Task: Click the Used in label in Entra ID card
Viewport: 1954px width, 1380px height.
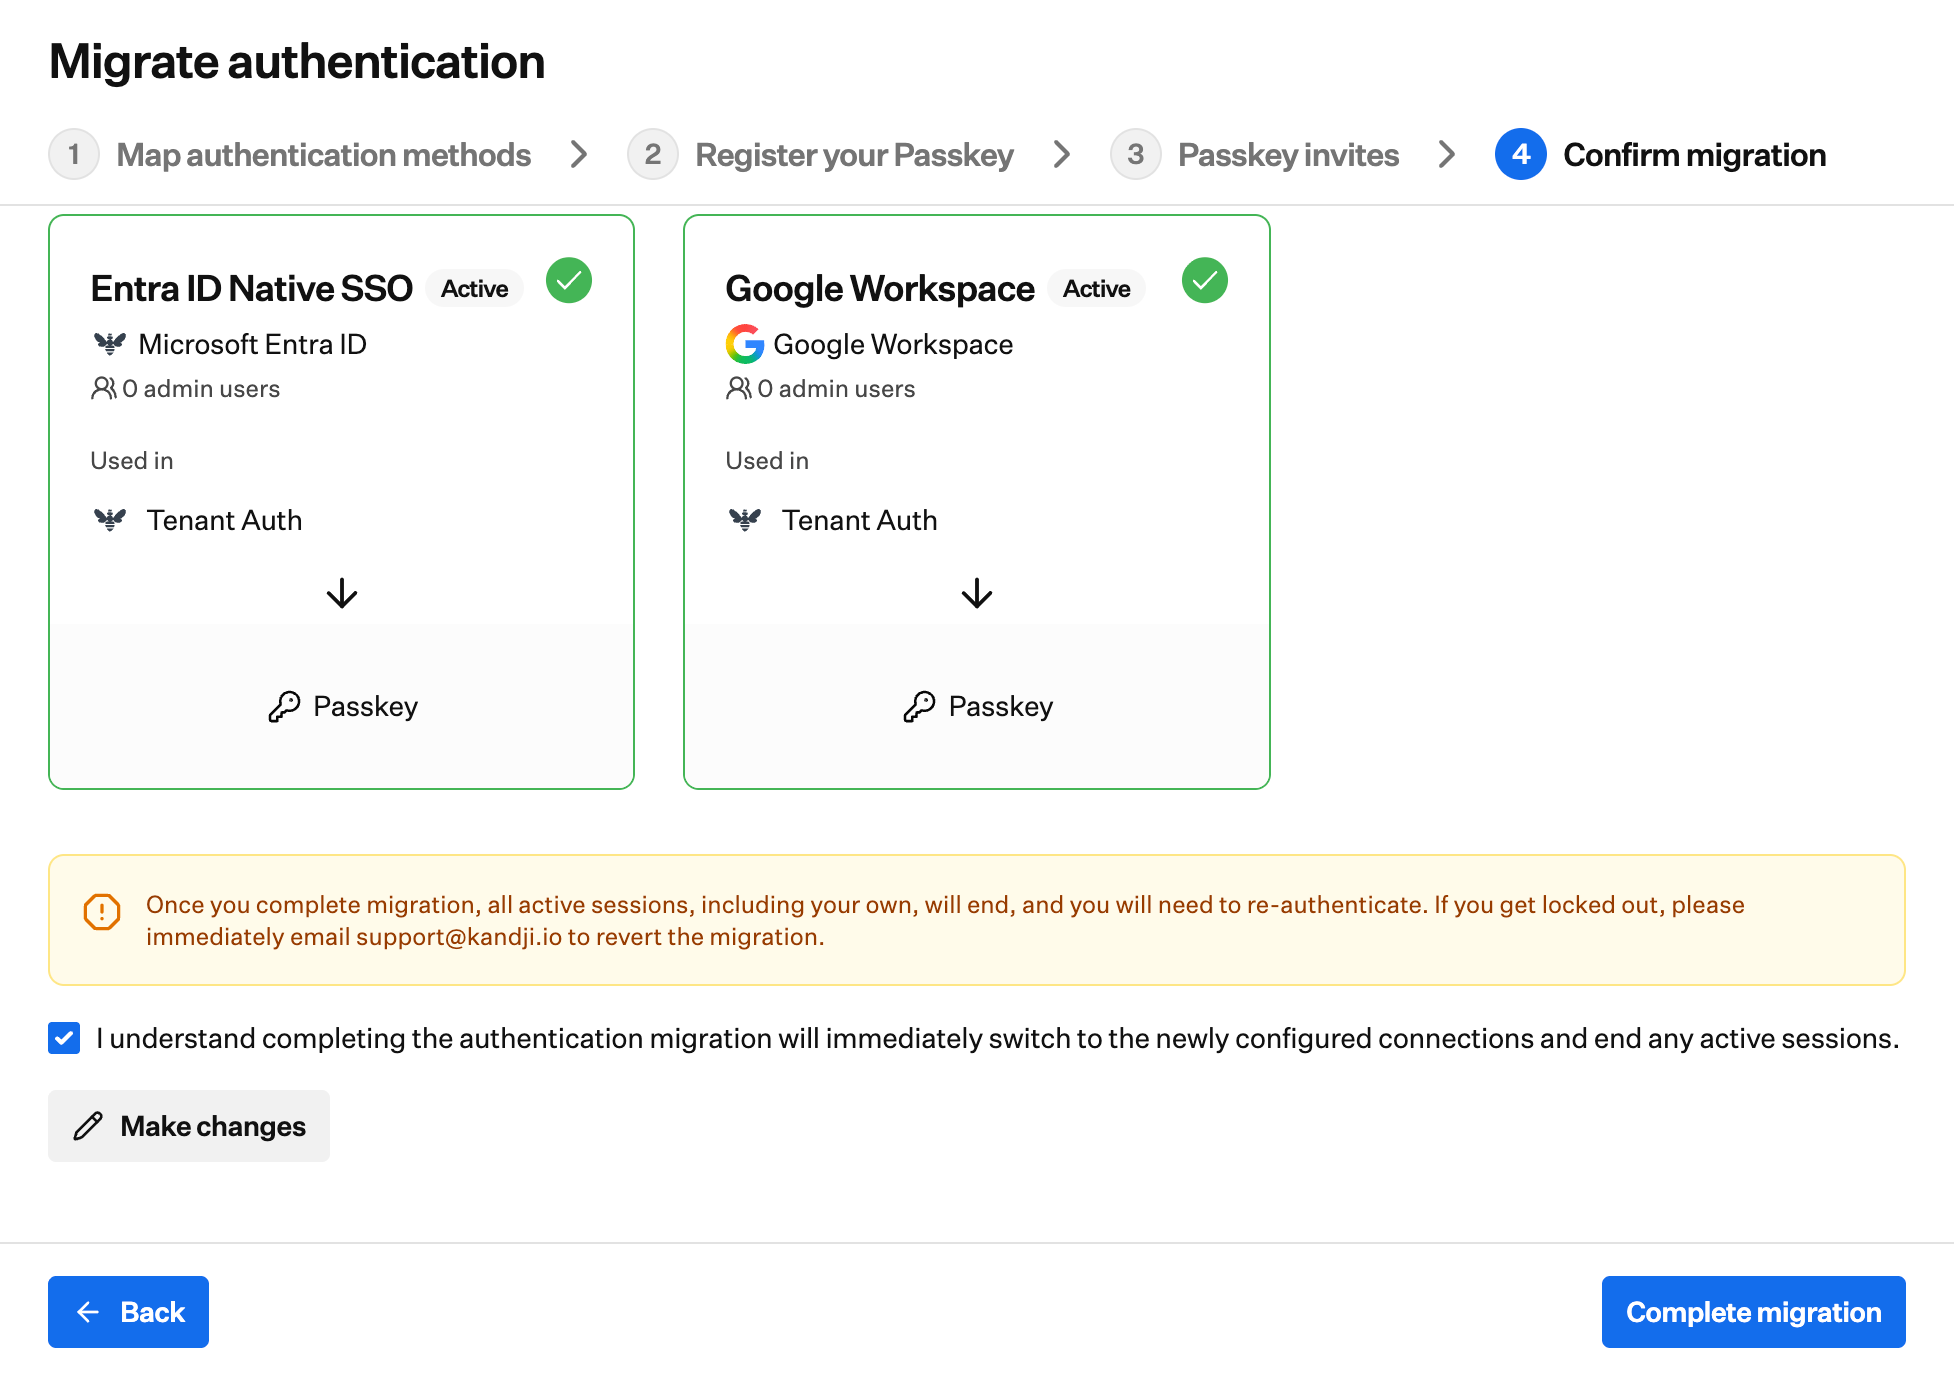Action: 132,460
